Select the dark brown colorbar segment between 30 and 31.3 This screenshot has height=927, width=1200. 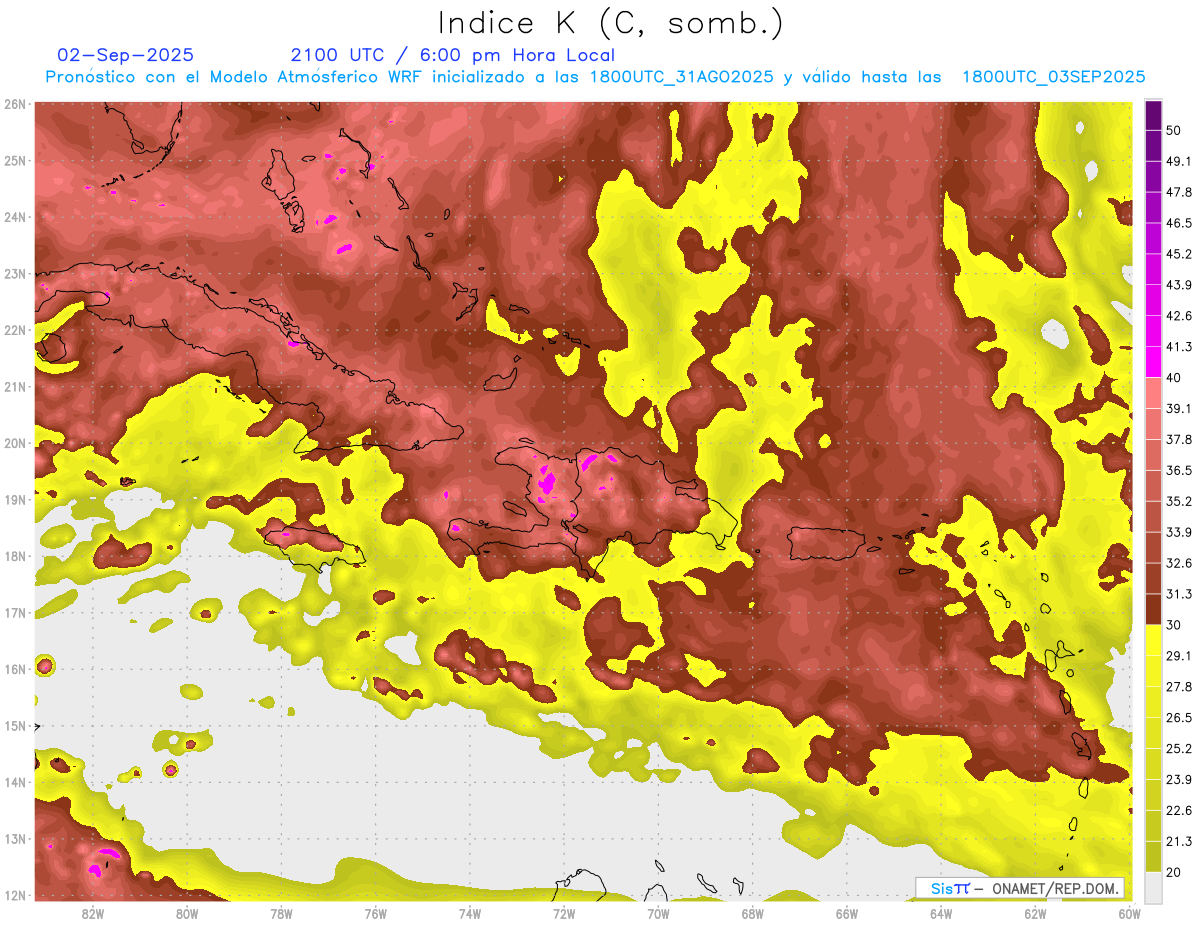tap(1153, 610)
